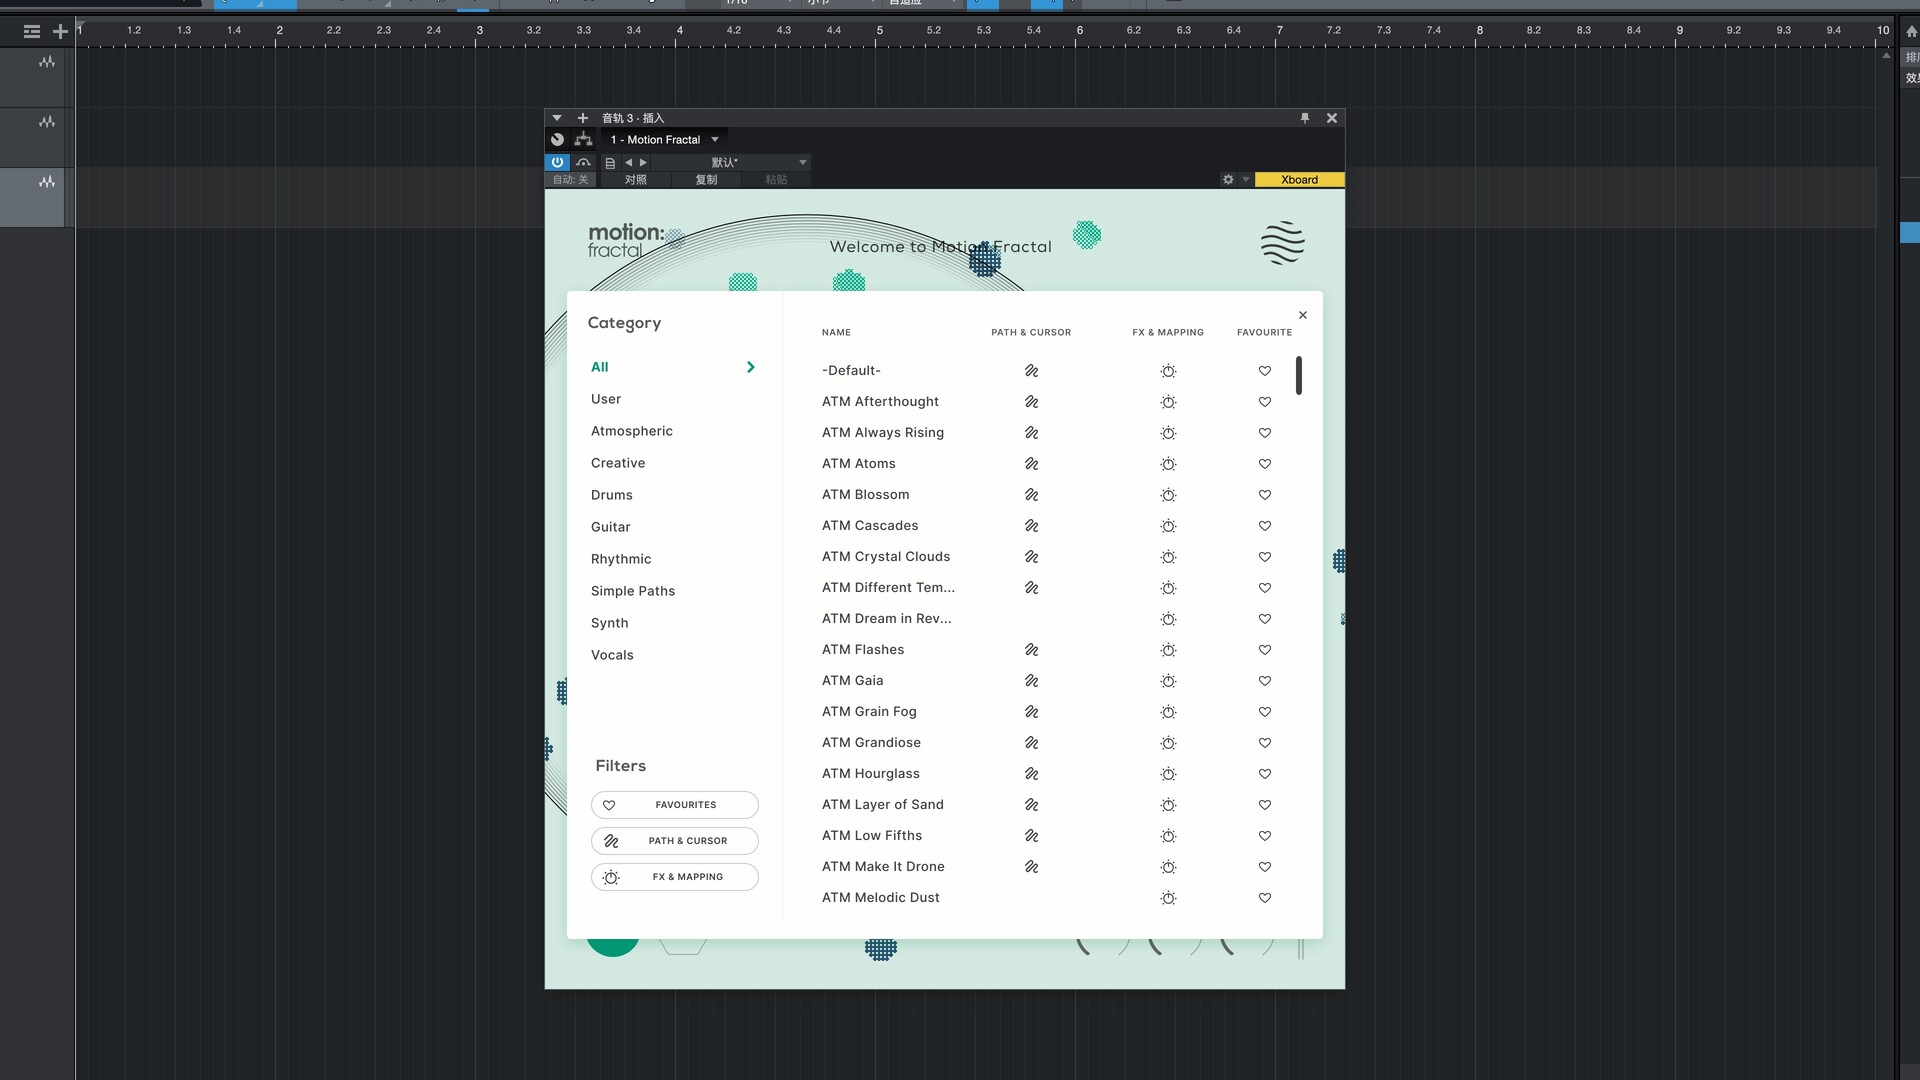The height and width of the screenshot is (1080, 1920).
Task: Click ATM Grain Fog path & cursor icon
Action: pos(1032,712)
